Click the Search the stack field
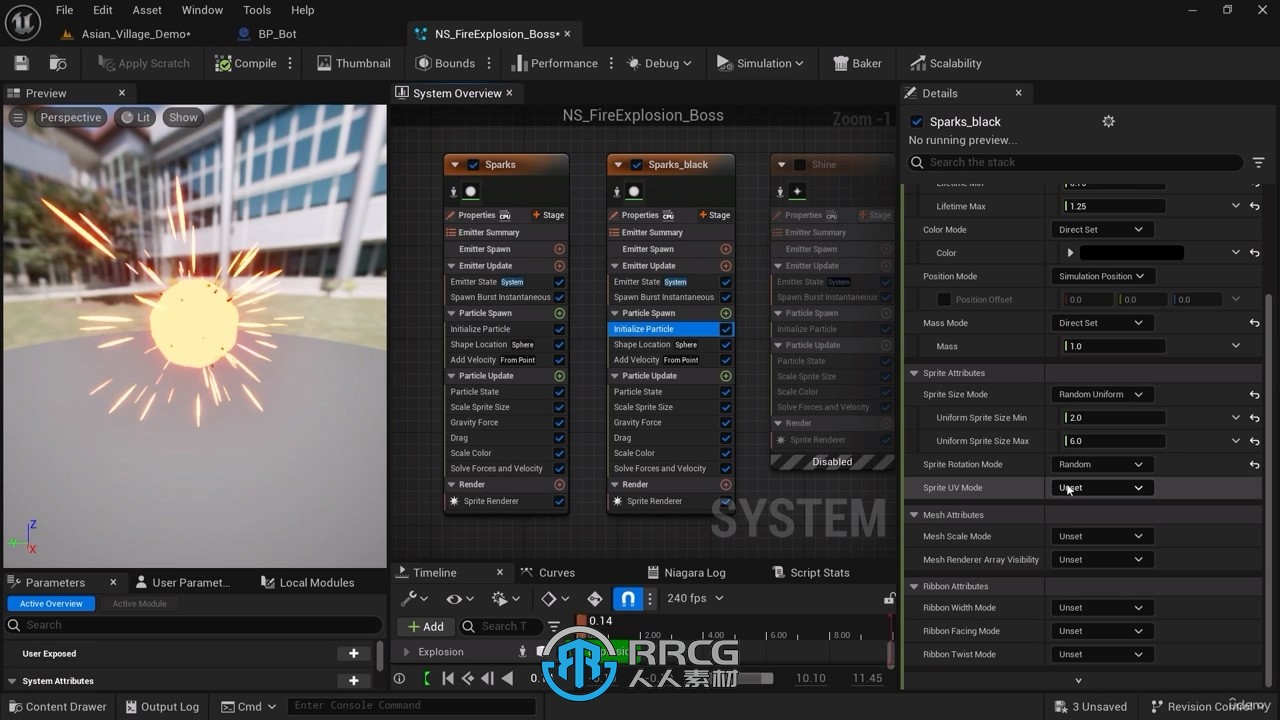 point(1075,162)
